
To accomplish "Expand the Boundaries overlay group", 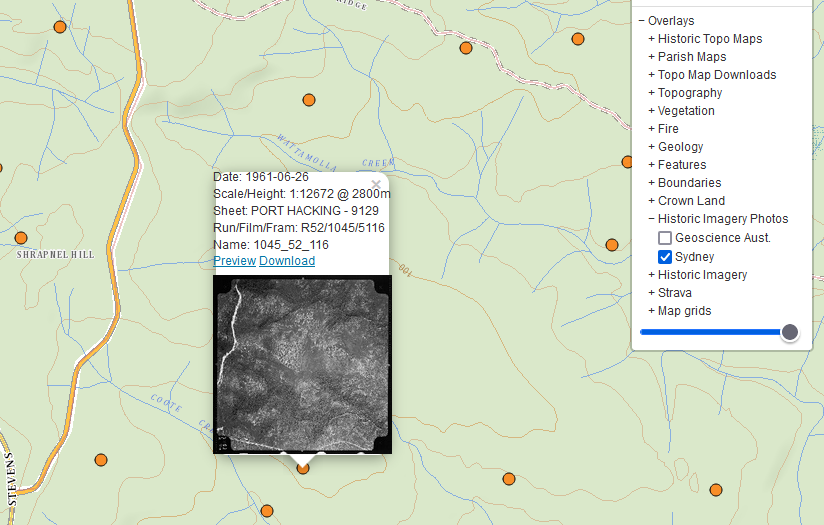I will pyautogui.click(x=652, y=182).
